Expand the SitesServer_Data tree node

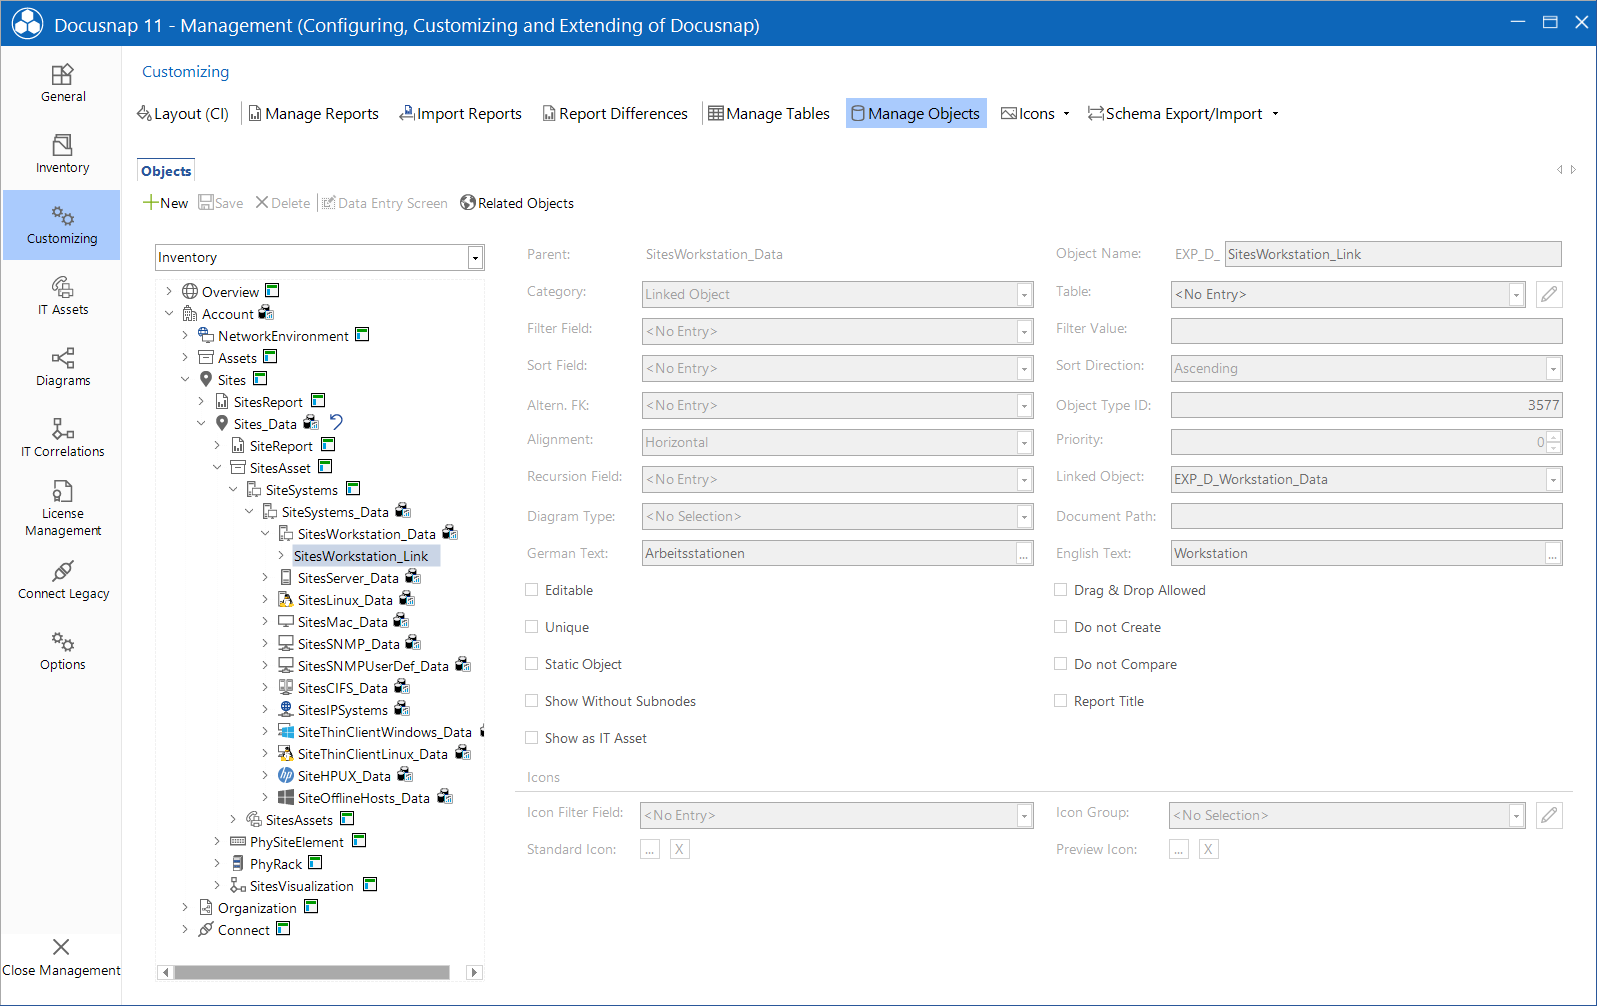click(264, 578)
